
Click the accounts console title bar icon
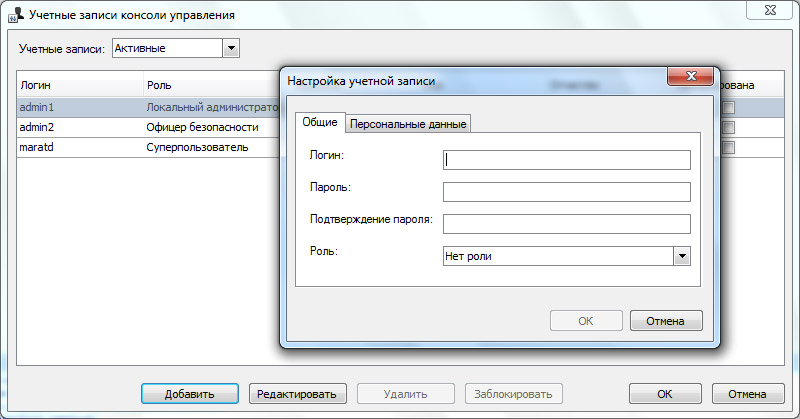click(15, 14)
